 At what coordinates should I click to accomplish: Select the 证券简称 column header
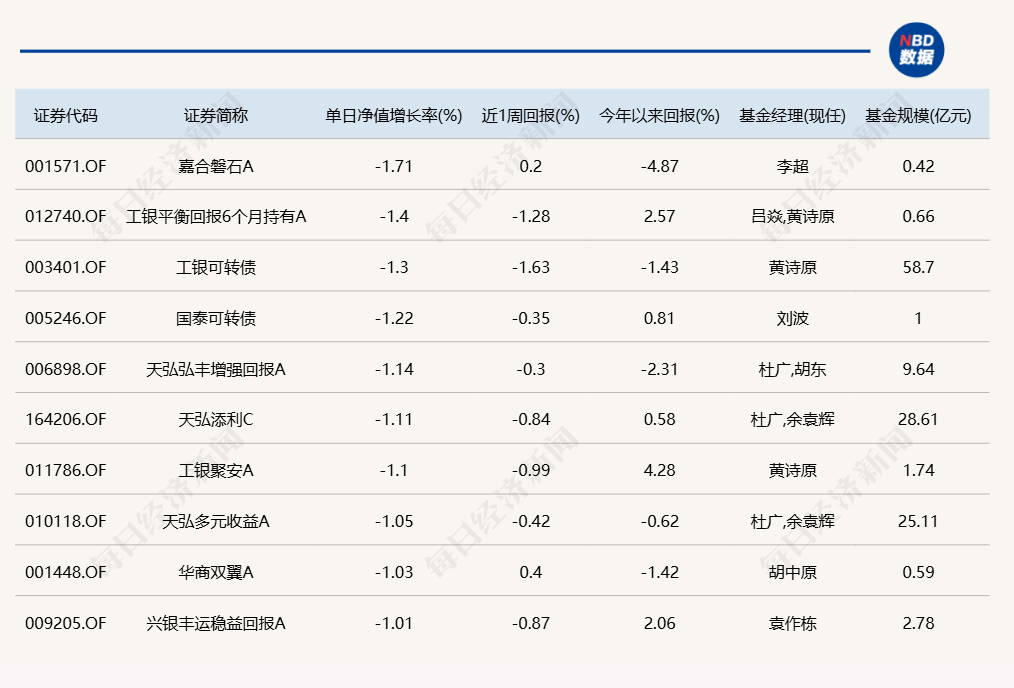(x=216, y=116)
